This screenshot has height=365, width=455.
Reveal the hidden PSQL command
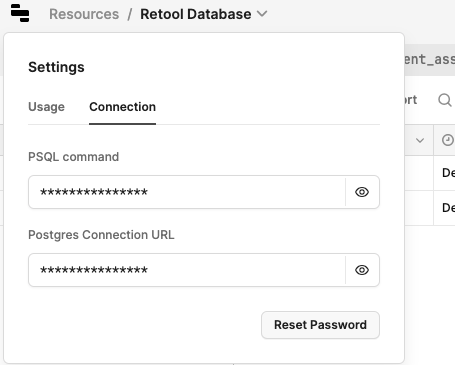coord(362,192)
